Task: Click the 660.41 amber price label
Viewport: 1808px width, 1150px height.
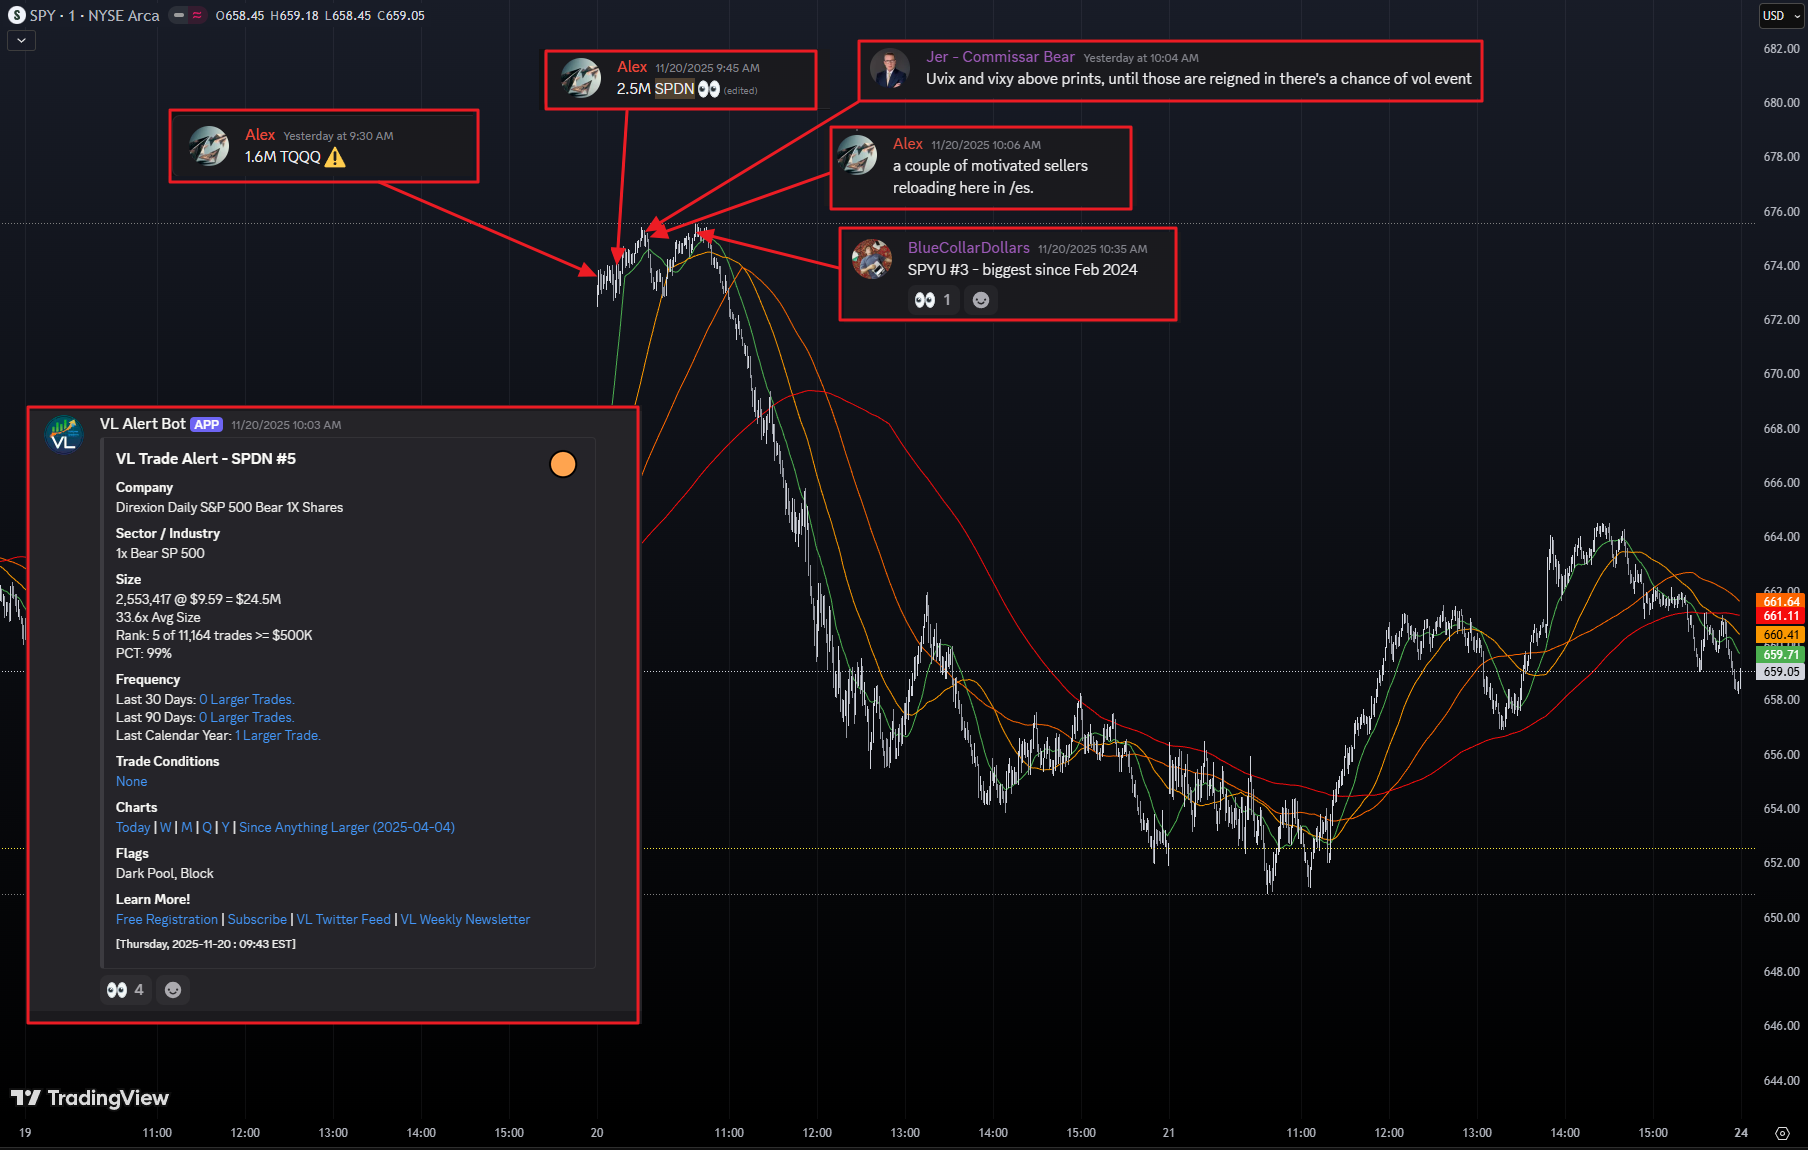Action: tap(1781, 635)
